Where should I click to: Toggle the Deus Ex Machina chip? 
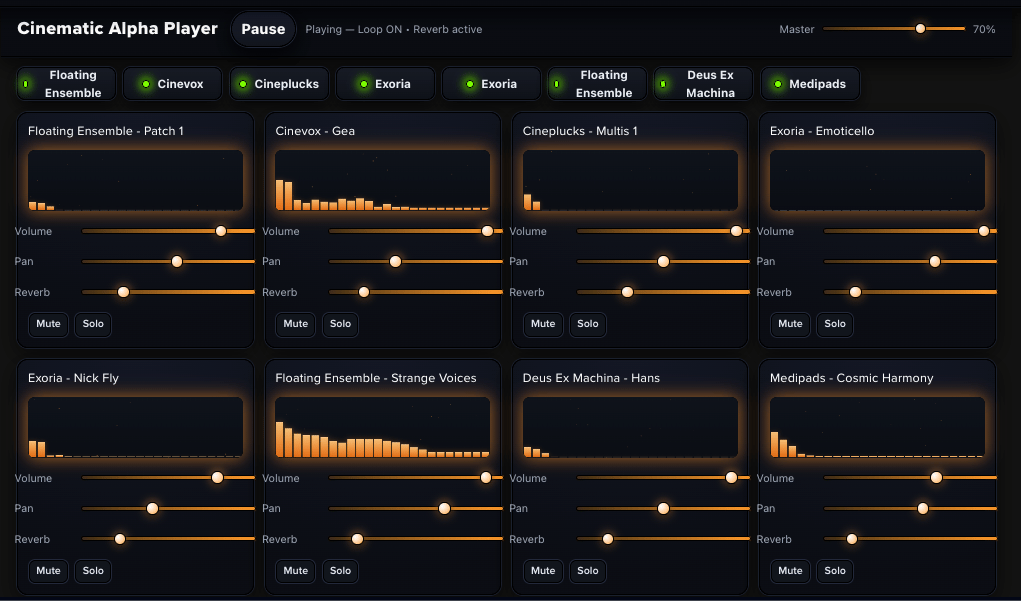pyautogui.click(x=703, y=84)
